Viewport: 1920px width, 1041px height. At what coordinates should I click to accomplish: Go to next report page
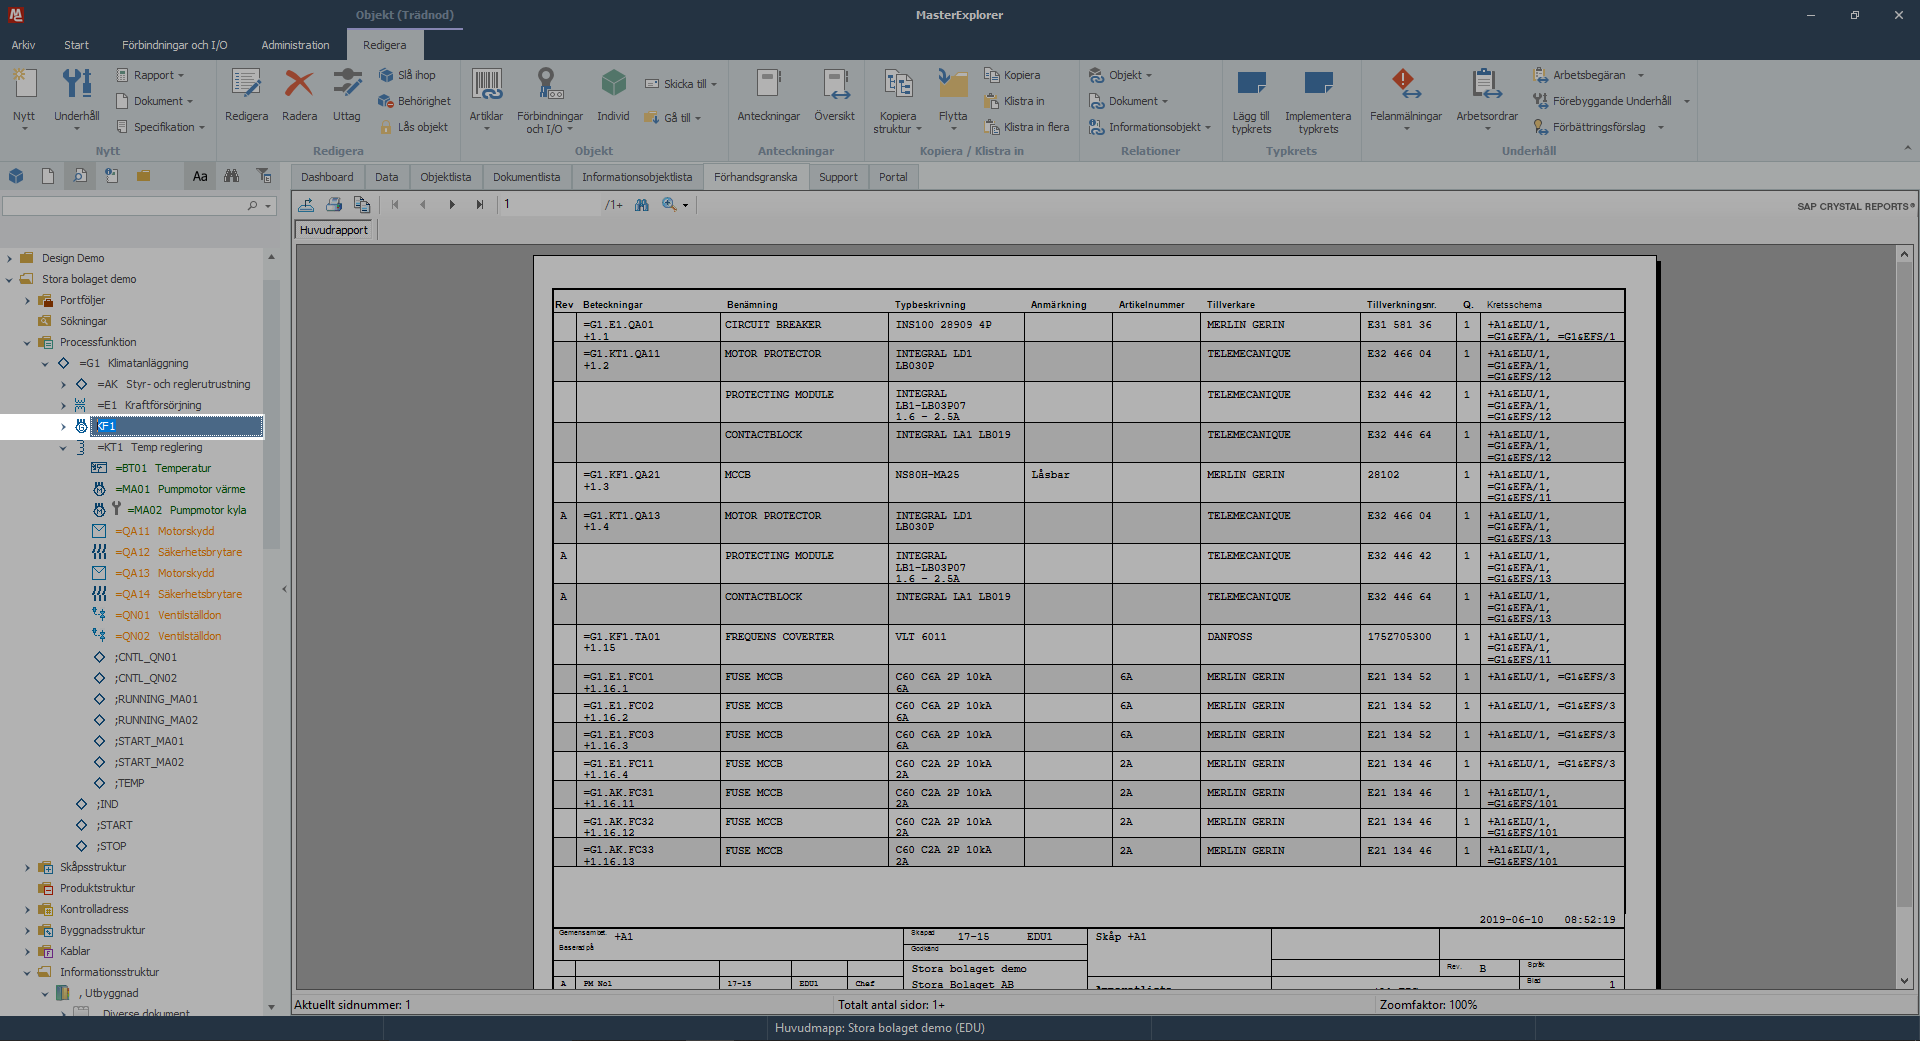(x=452, y=204)
